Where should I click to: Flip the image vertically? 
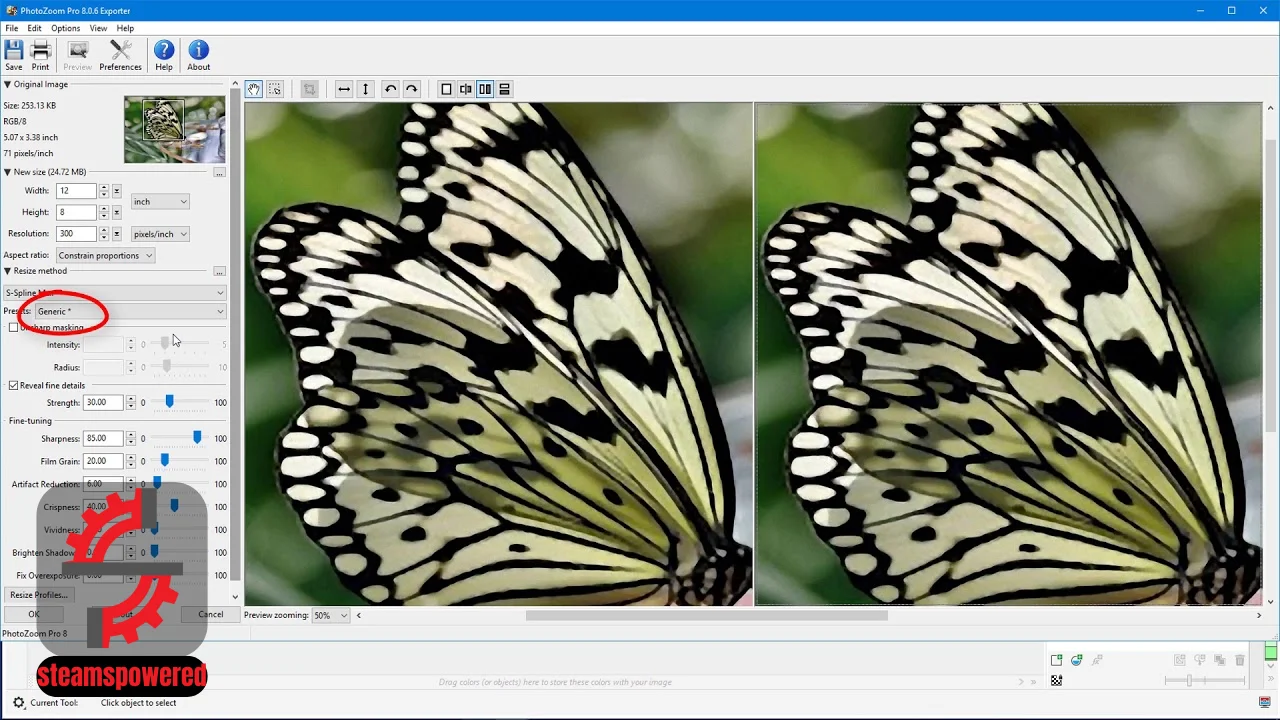click(365, 89)
